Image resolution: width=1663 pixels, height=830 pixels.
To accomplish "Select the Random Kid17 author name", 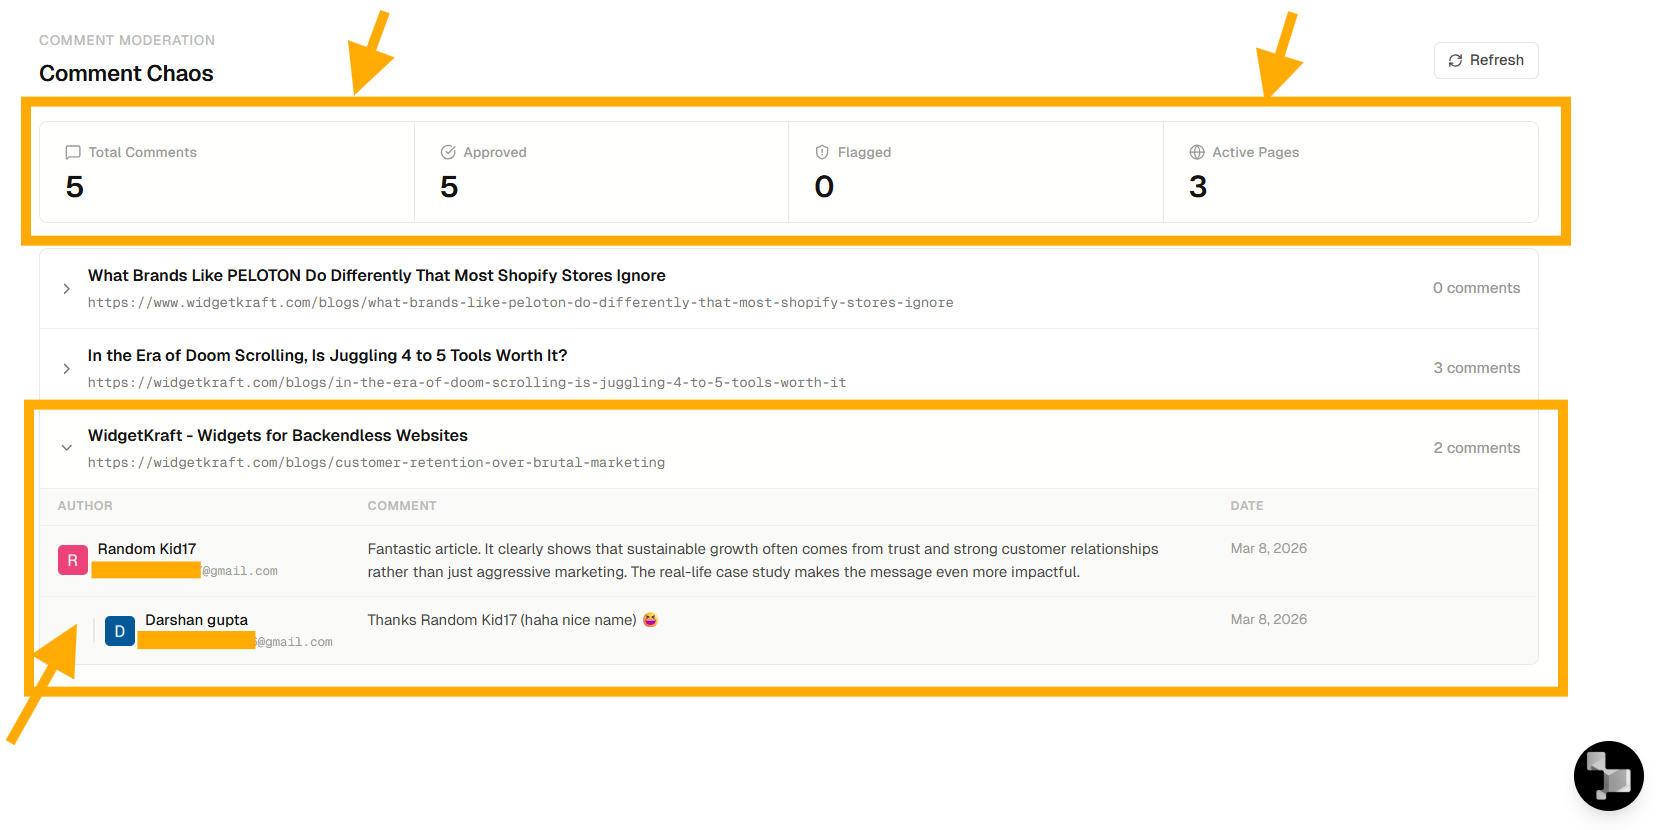I will 147,549.
